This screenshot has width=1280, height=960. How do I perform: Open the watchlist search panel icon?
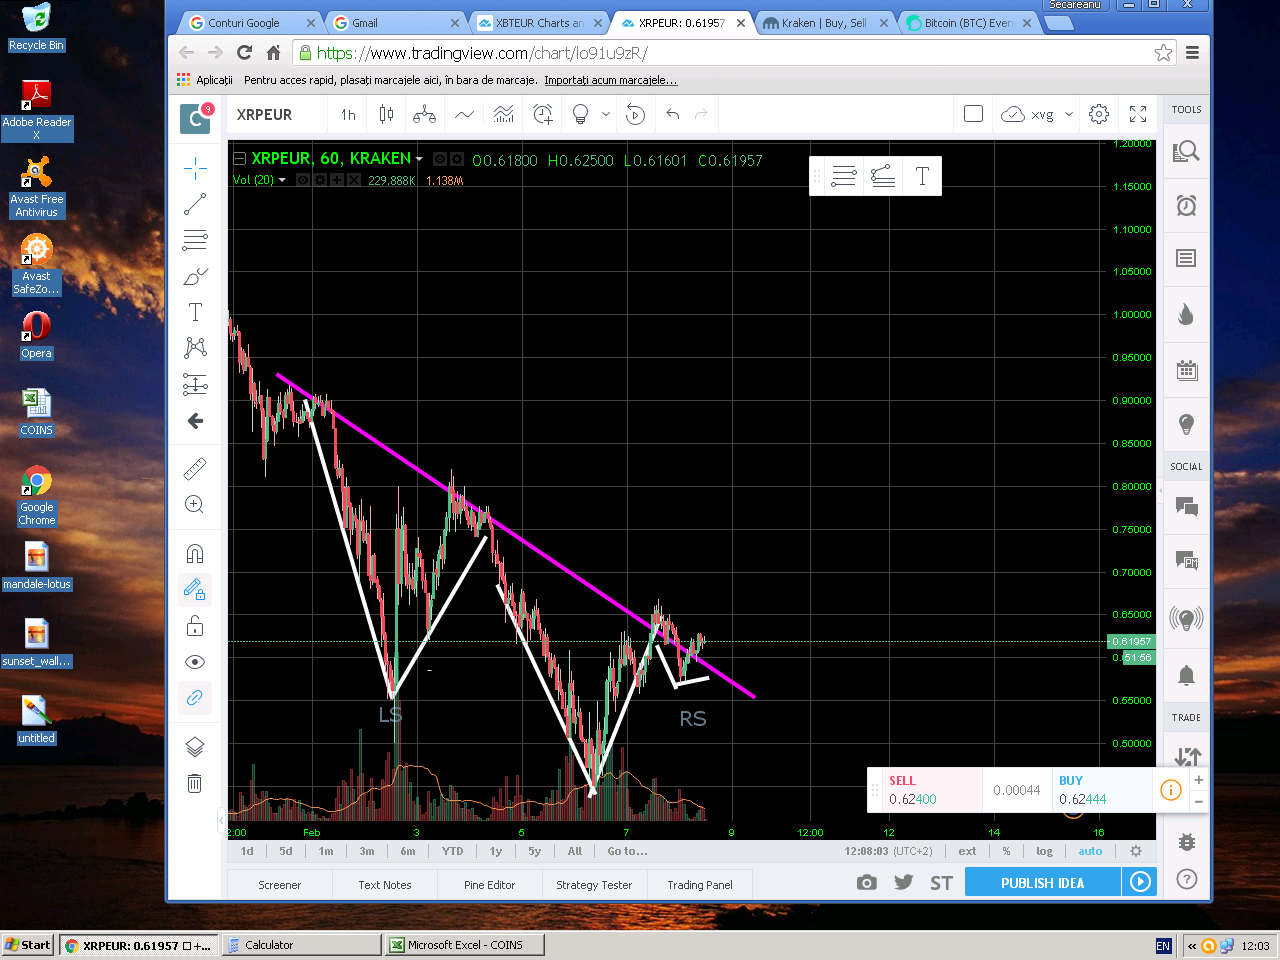(x=1186, y=152)
